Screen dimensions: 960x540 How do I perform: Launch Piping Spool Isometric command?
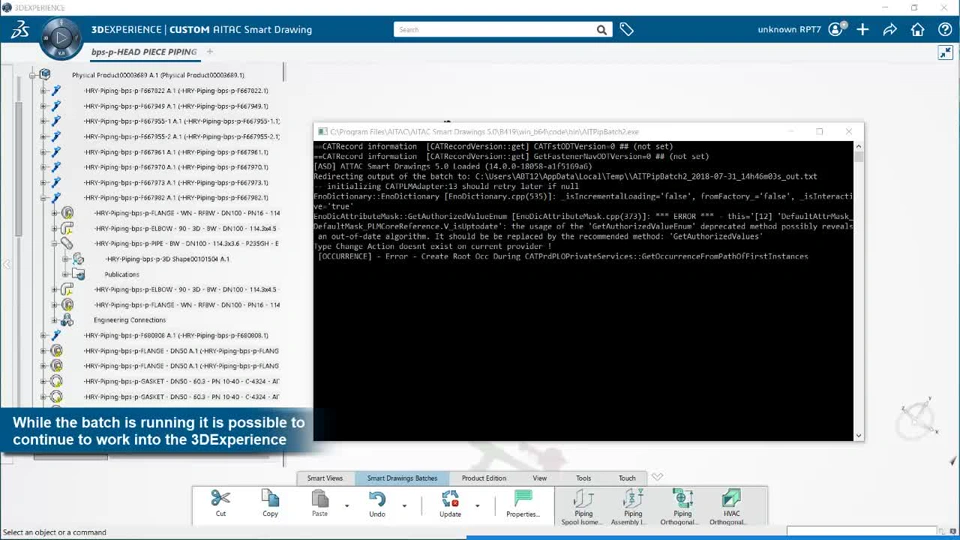[x=583, y=507]
